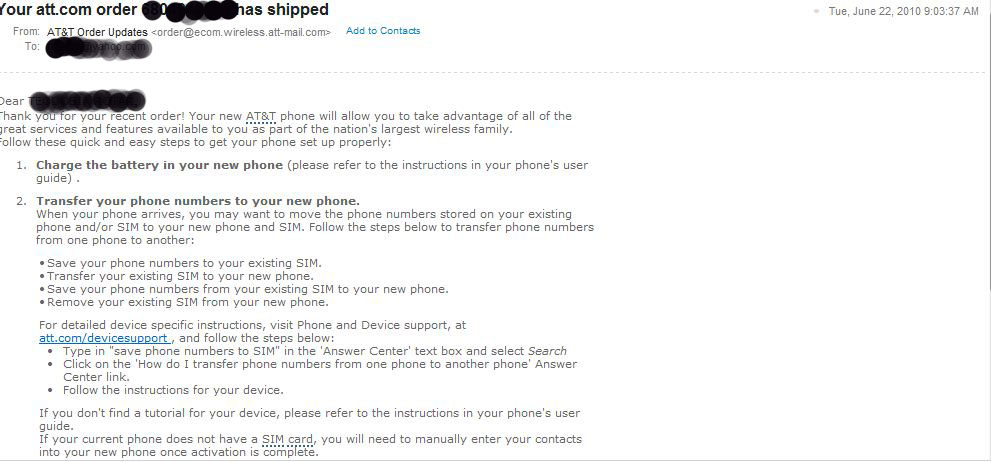Click the 'Charge the battery in your new phone' heading

click(x=159, y=165)
